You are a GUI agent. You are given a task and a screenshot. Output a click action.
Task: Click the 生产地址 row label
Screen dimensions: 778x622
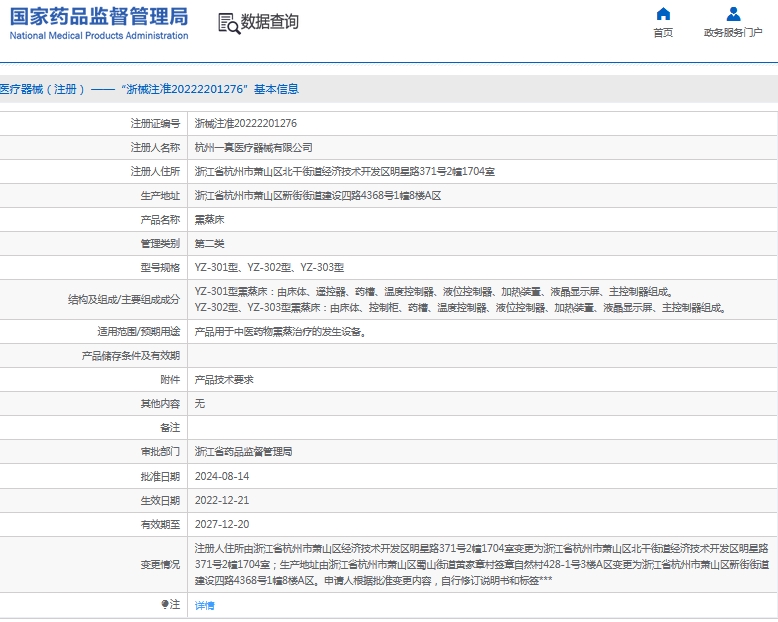(160, 195)
